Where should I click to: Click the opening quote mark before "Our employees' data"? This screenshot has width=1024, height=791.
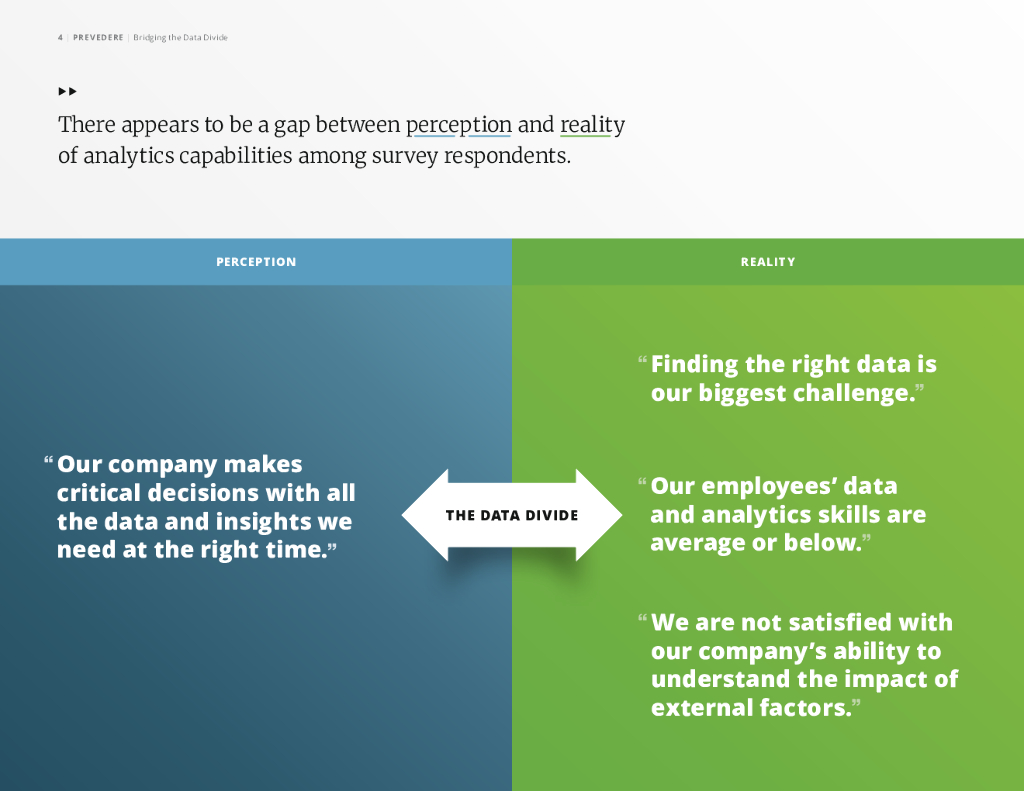pyautogui.click(x=642, y=484)
